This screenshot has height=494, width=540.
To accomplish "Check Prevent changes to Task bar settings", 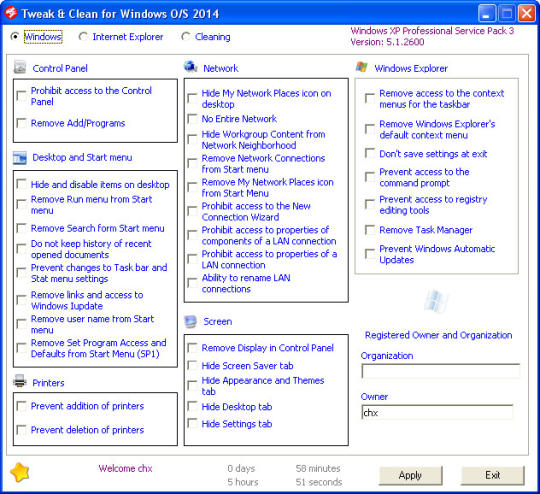I will pyautogui.click(x=21, y=273).
